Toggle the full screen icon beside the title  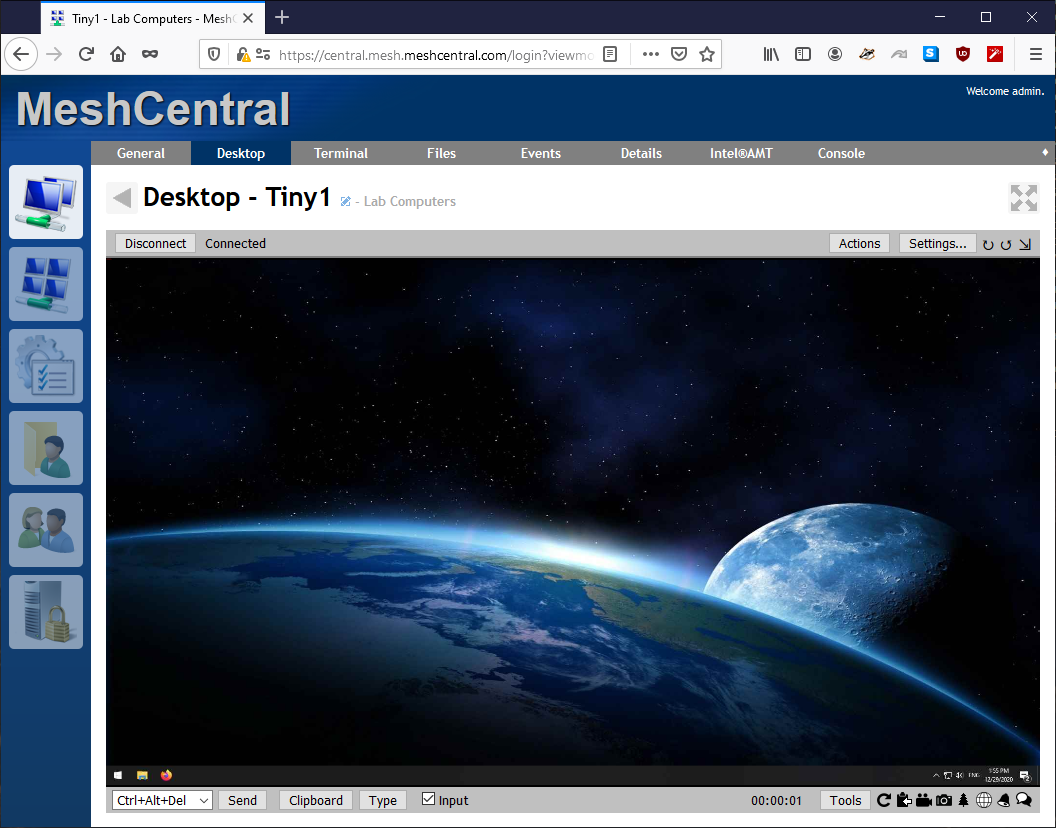[1023, 198]
